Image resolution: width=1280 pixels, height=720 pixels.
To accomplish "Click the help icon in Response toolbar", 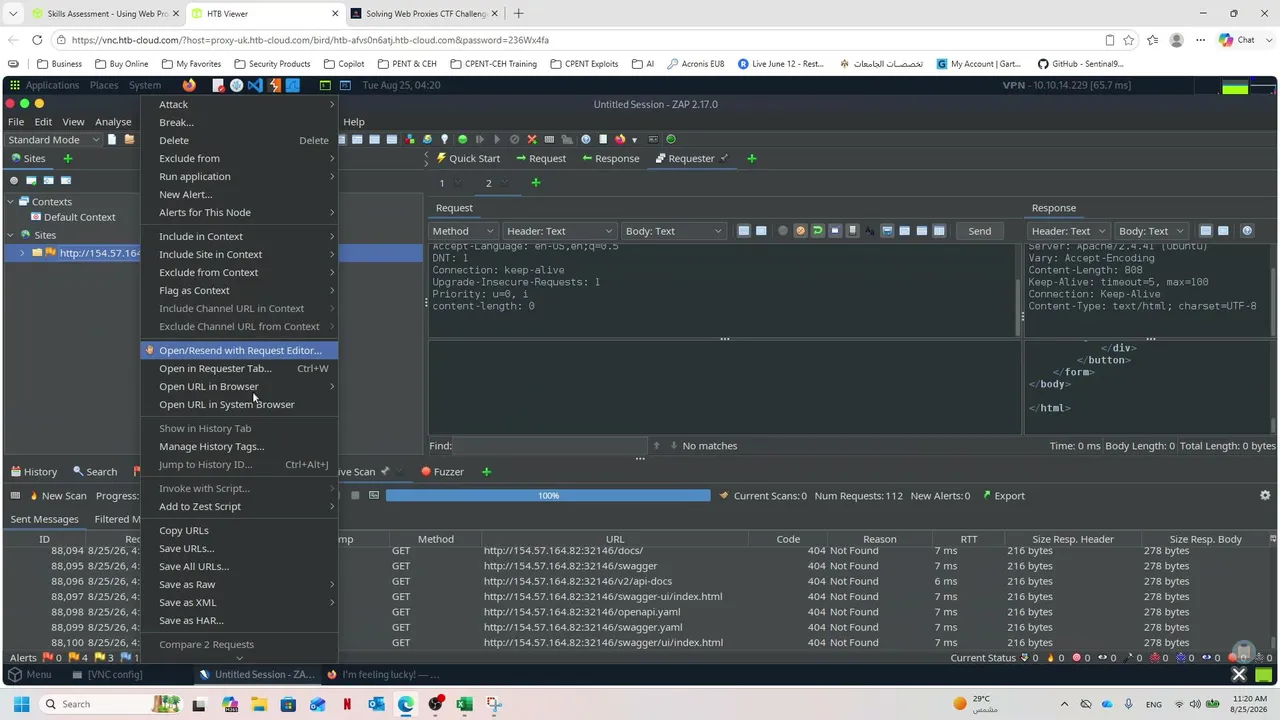I will coord(1247,231).
